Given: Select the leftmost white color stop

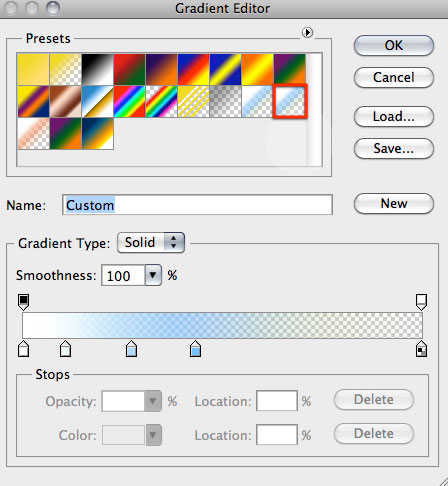Looking at the screenshot, I should [x=23, y=349].
